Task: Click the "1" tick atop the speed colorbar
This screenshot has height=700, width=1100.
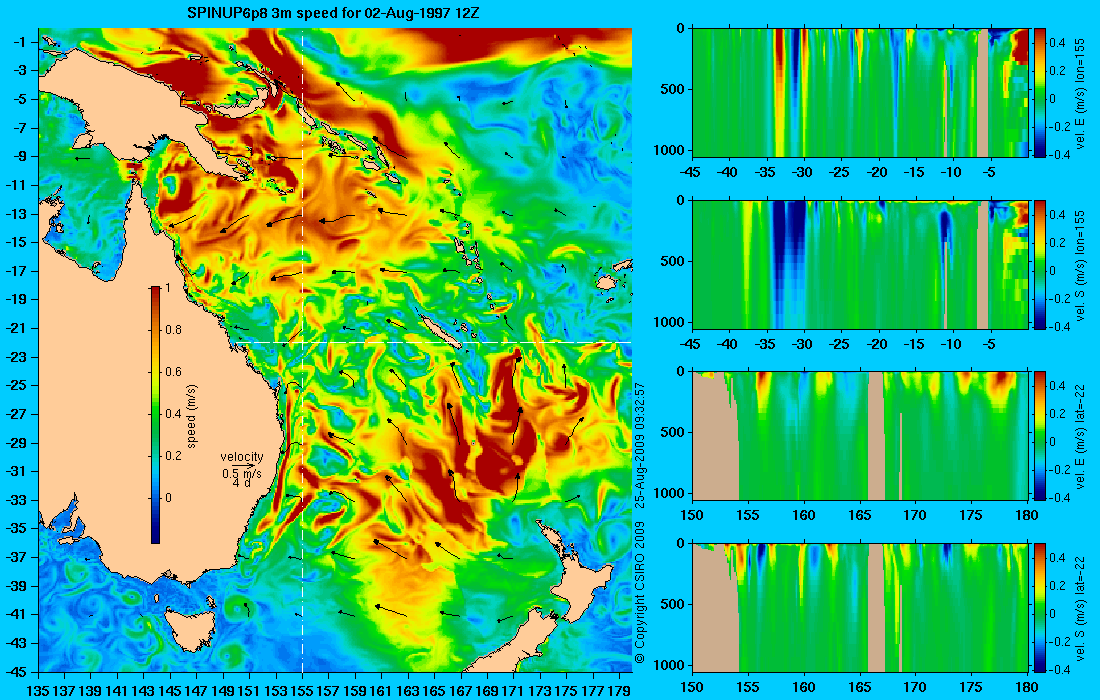Action: coord(168,288)
